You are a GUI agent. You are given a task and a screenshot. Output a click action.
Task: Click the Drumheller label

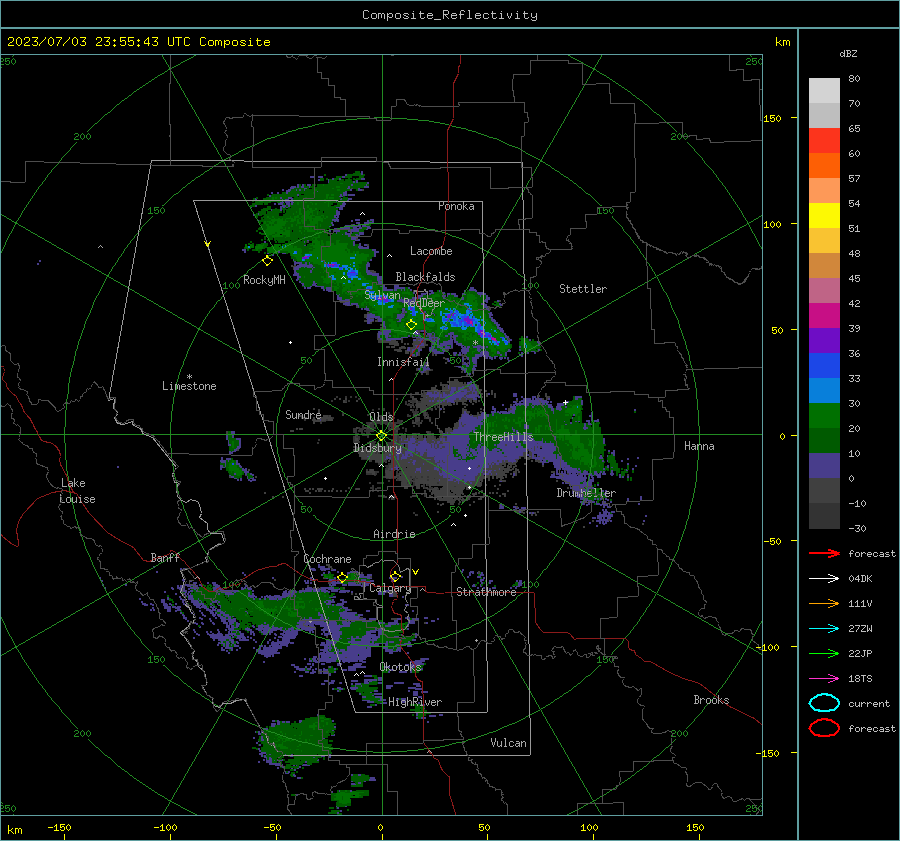pyautogui.click(x=586, y=493)
